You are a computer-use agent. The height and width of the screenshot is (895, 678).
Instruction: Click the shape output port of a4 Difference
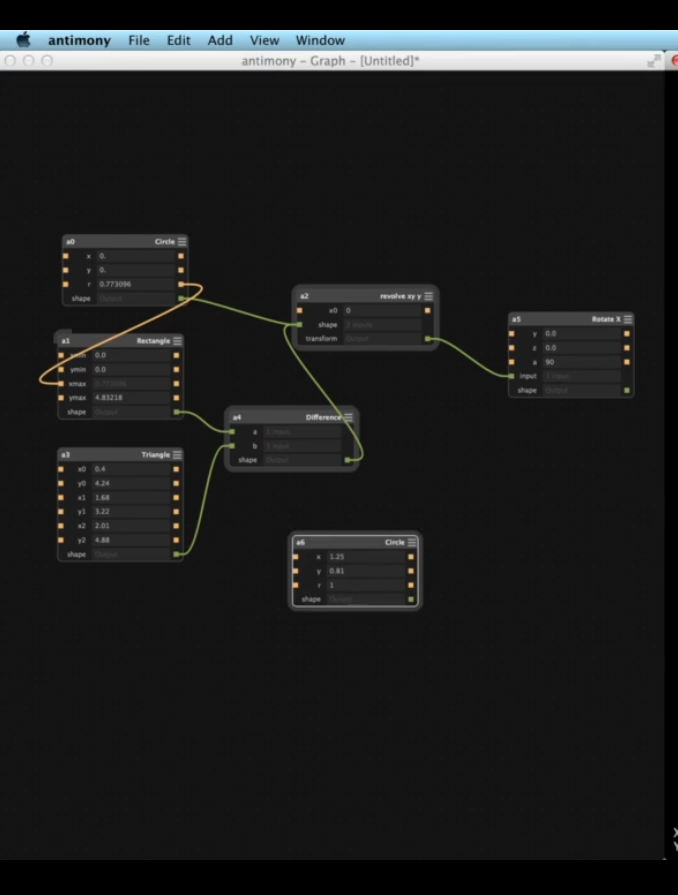(x=348, y=460)
